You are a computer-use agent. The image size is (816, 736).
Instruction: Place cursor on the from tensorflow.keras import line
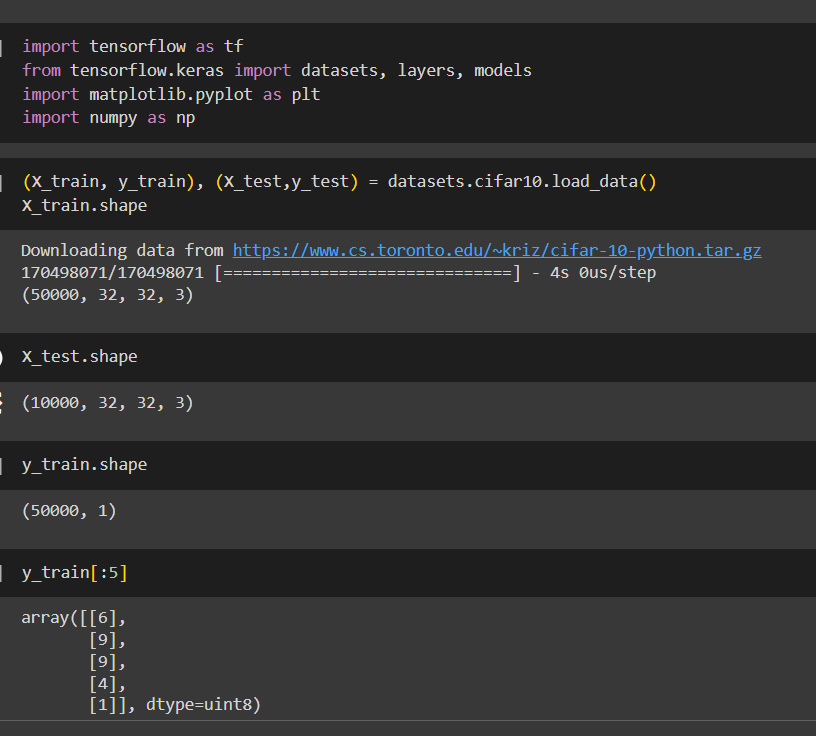click(x=276, y=71)
